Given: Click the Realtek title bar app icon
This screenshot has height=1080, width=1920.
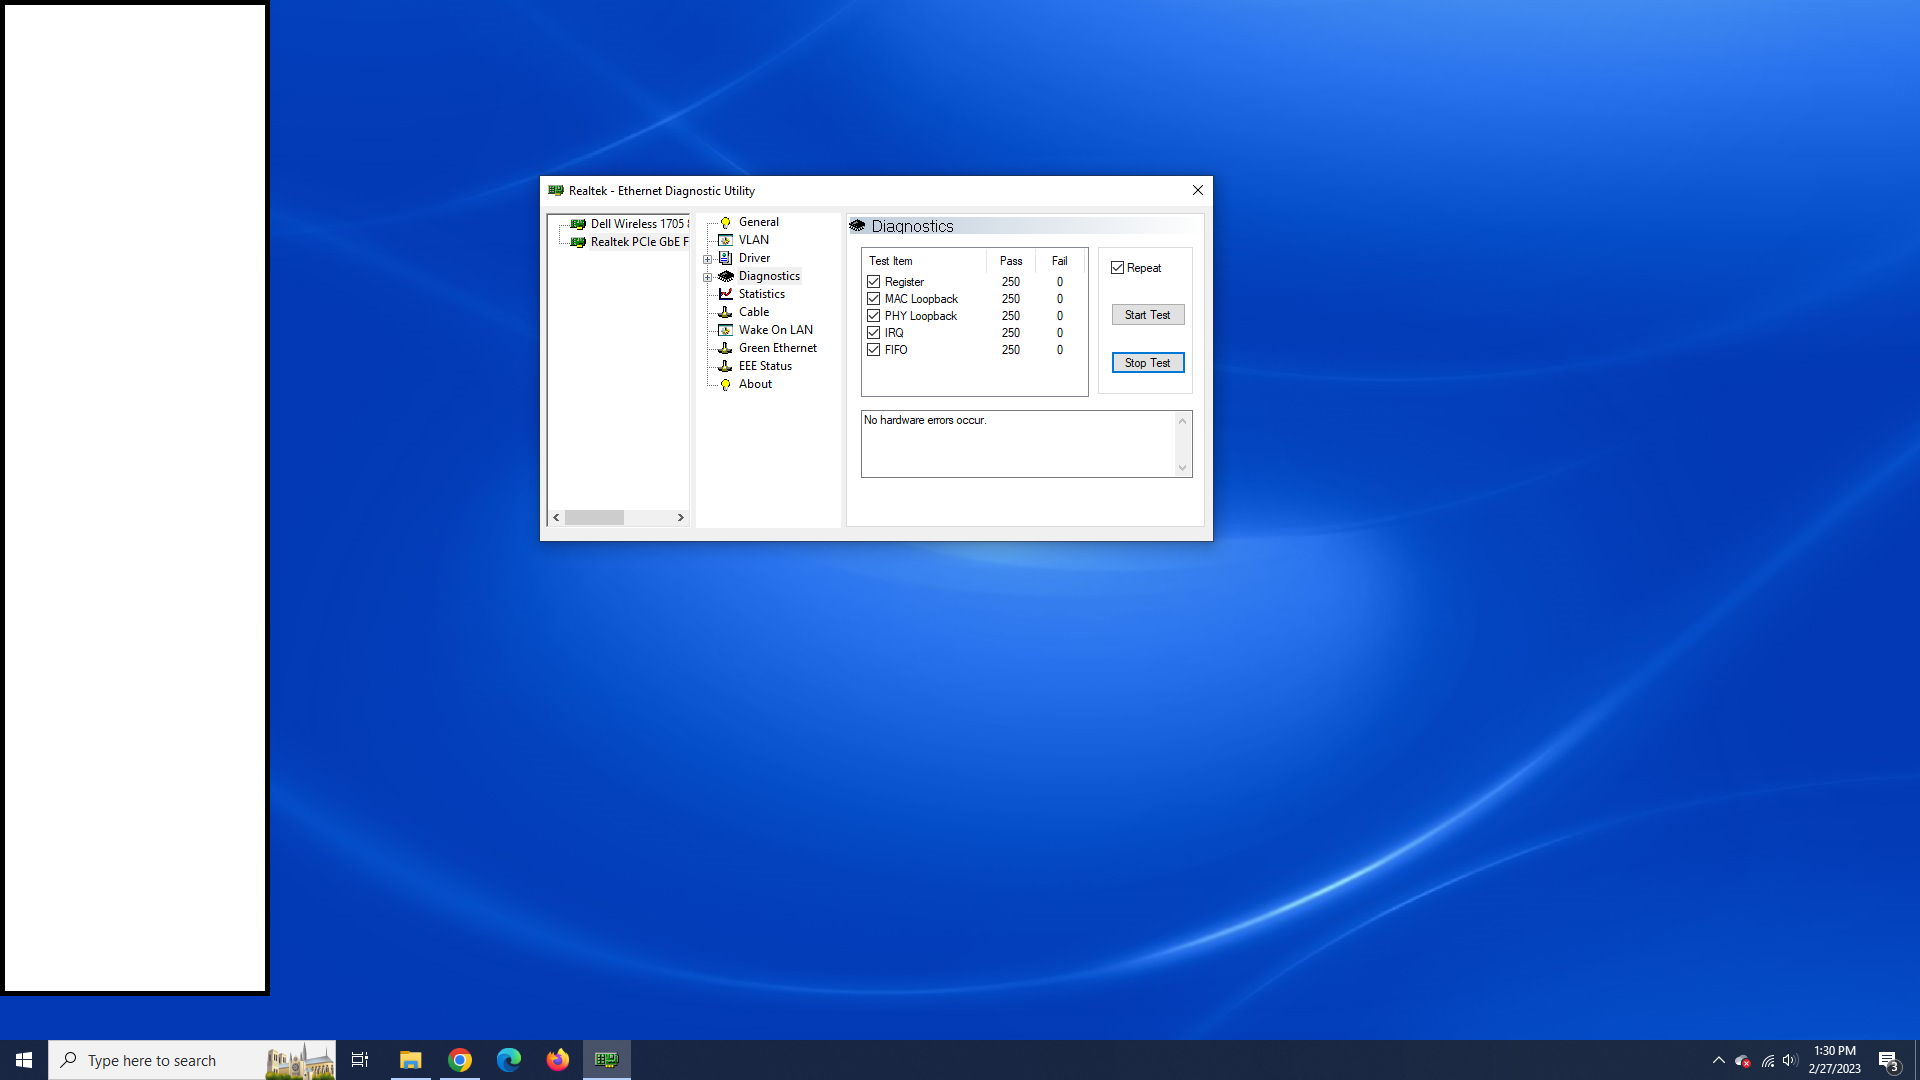Looking at the screenshot, I should [556, 190].
